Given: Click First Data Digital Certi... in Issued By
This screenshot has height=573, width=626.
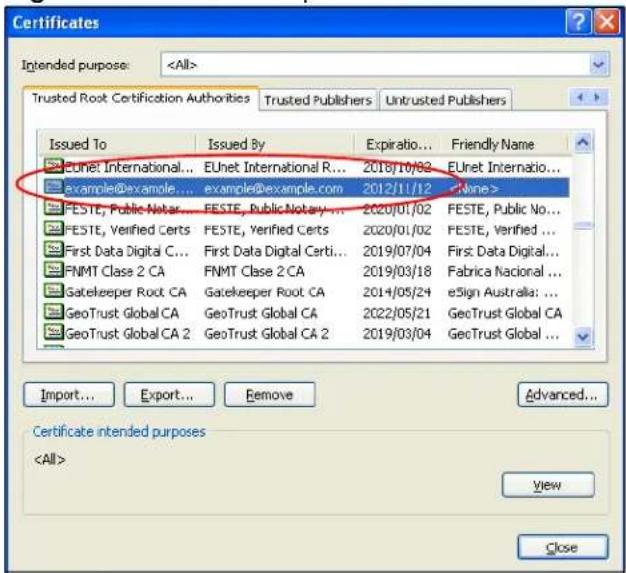Looking at the screenshot, I should point(275,251).
